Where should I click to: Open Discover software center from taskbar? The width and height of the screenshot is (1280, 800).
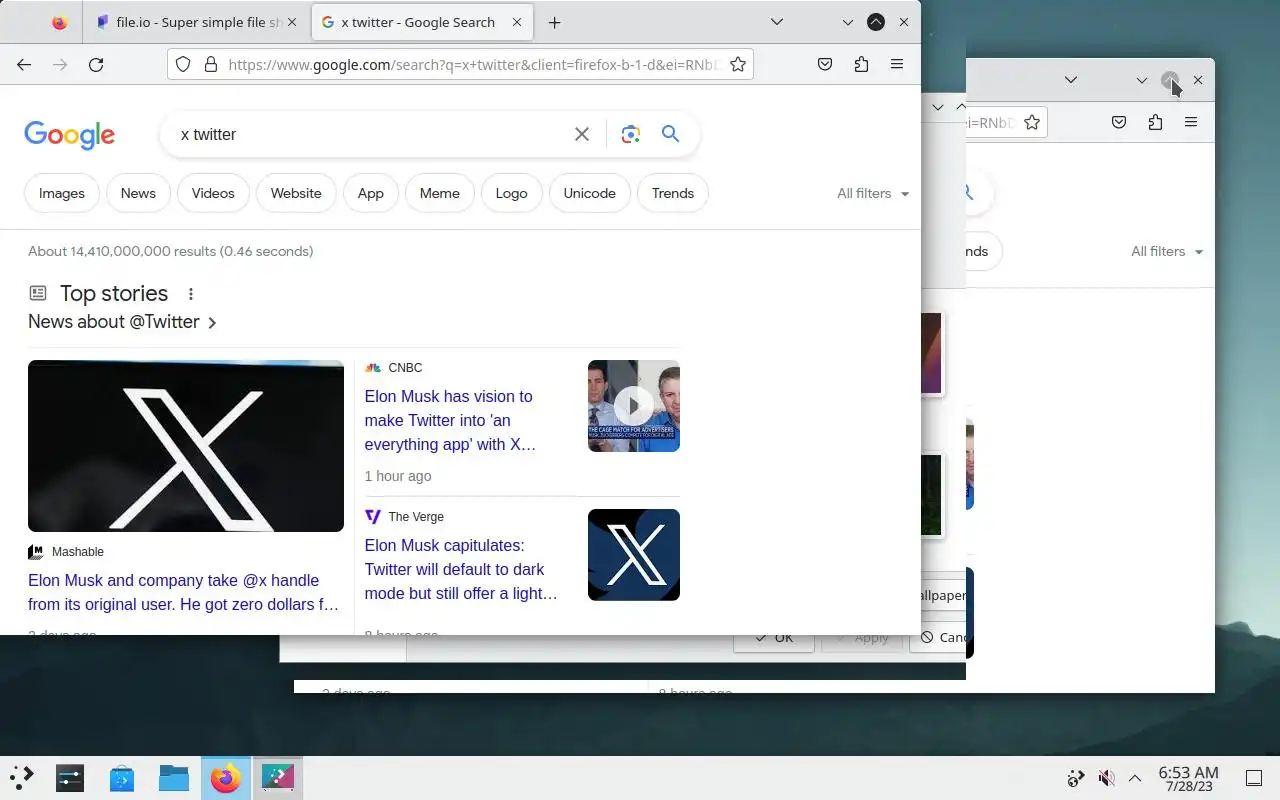pos(122,777)
